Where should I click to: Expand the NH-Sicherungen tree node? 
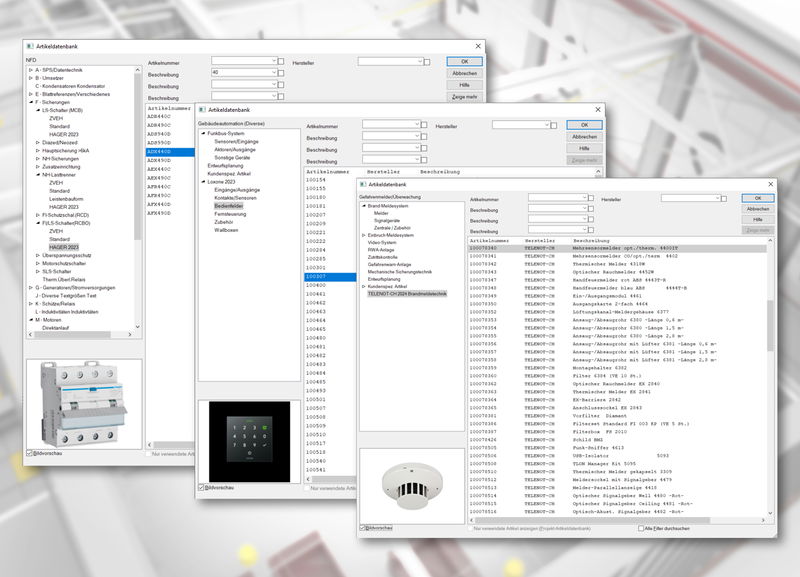(39, 157)
